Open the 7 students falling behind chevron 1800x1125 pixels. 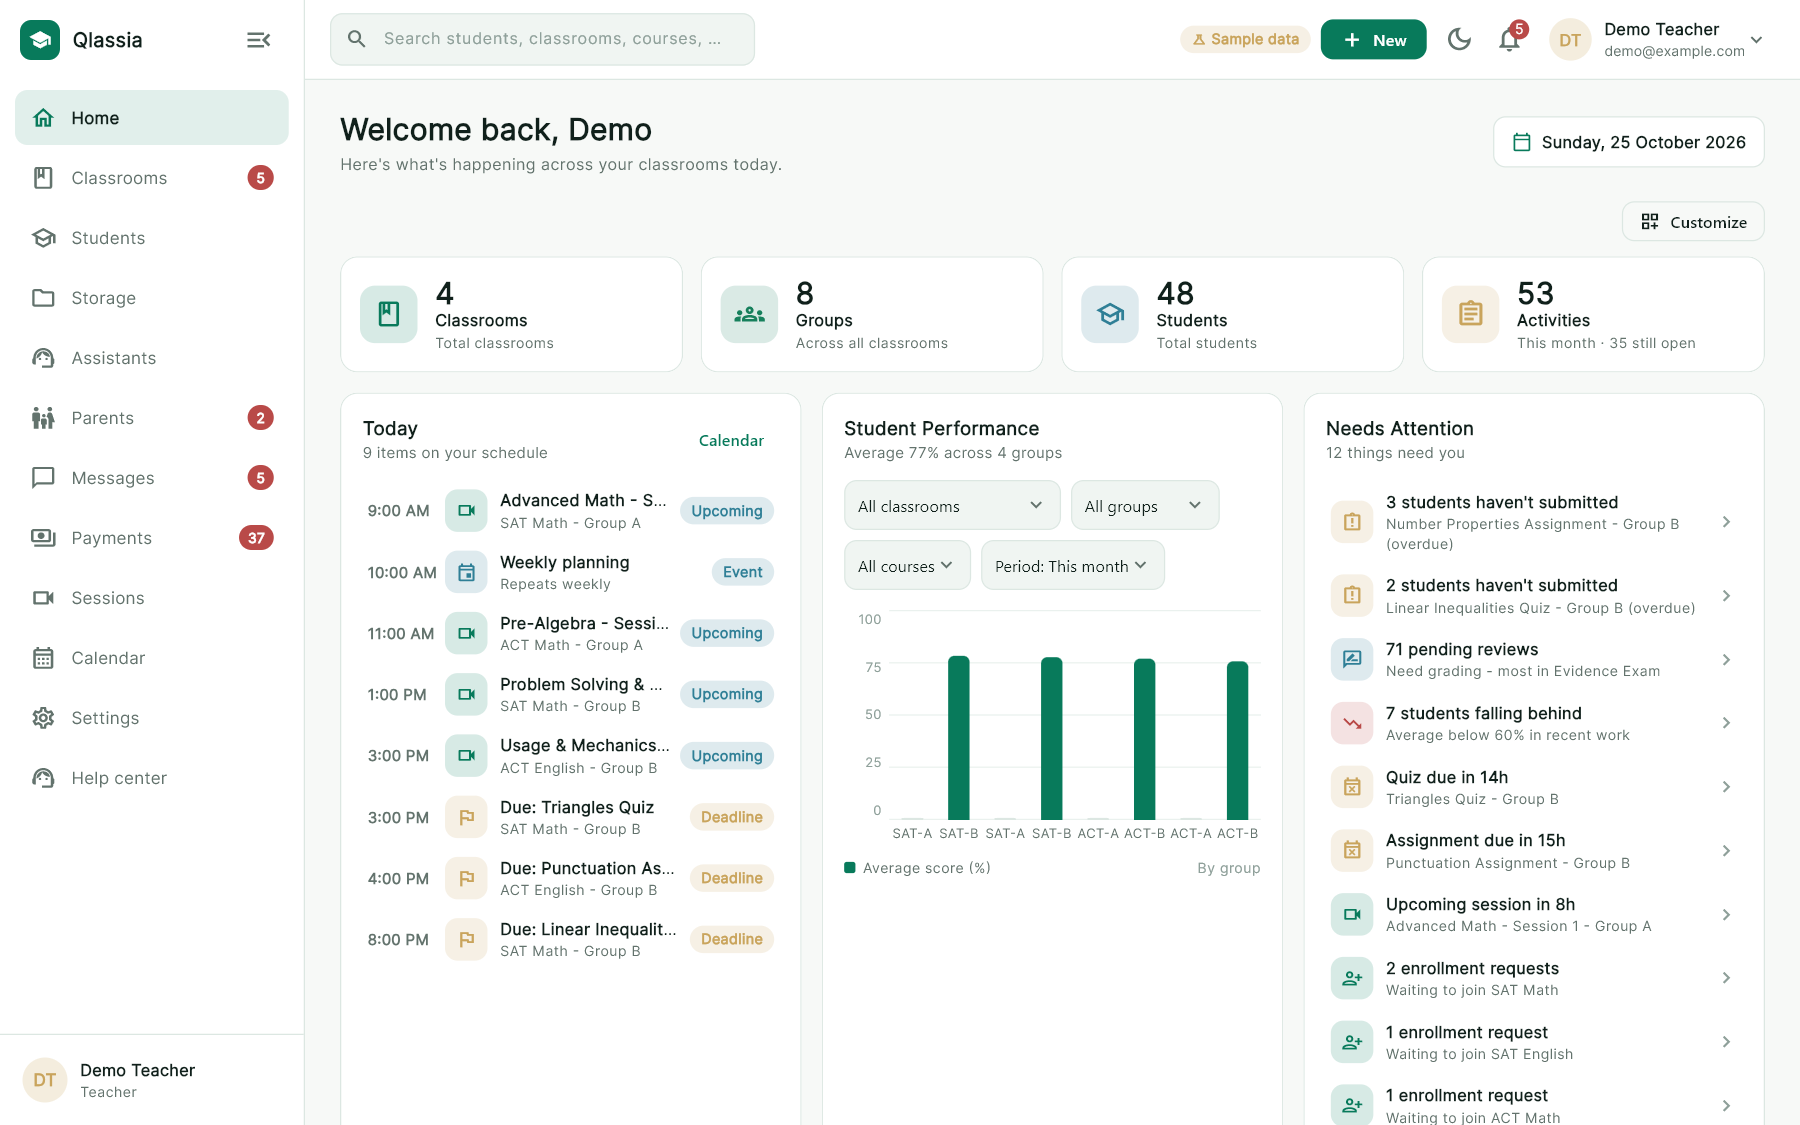pos(1726,723)
